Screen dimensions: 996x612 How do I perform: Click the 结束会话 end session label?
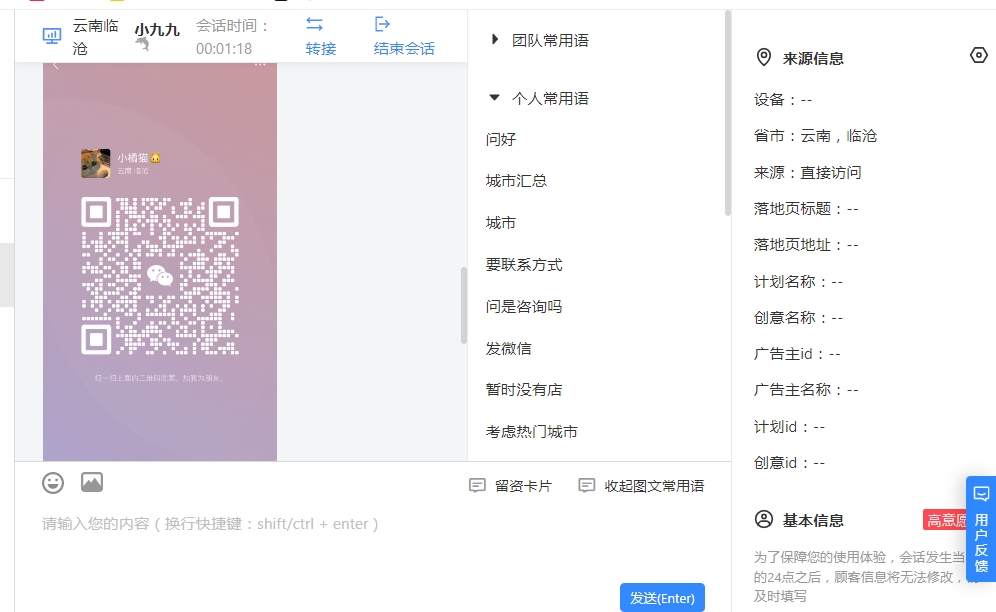click(404, 49)
